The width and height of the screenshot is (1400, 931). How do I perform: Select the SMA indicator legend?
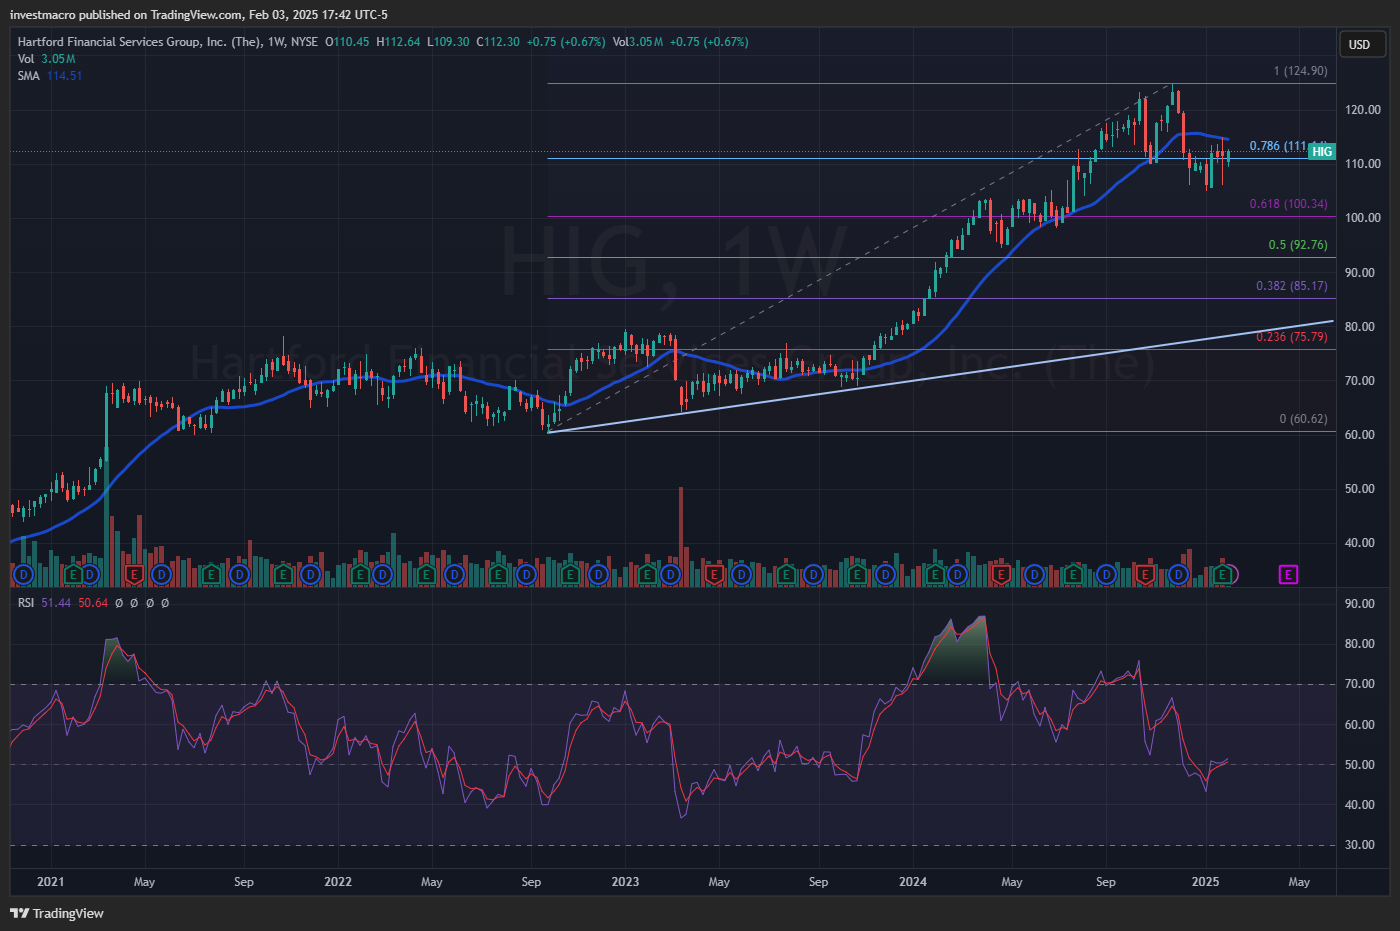click(x=29, y=76)
